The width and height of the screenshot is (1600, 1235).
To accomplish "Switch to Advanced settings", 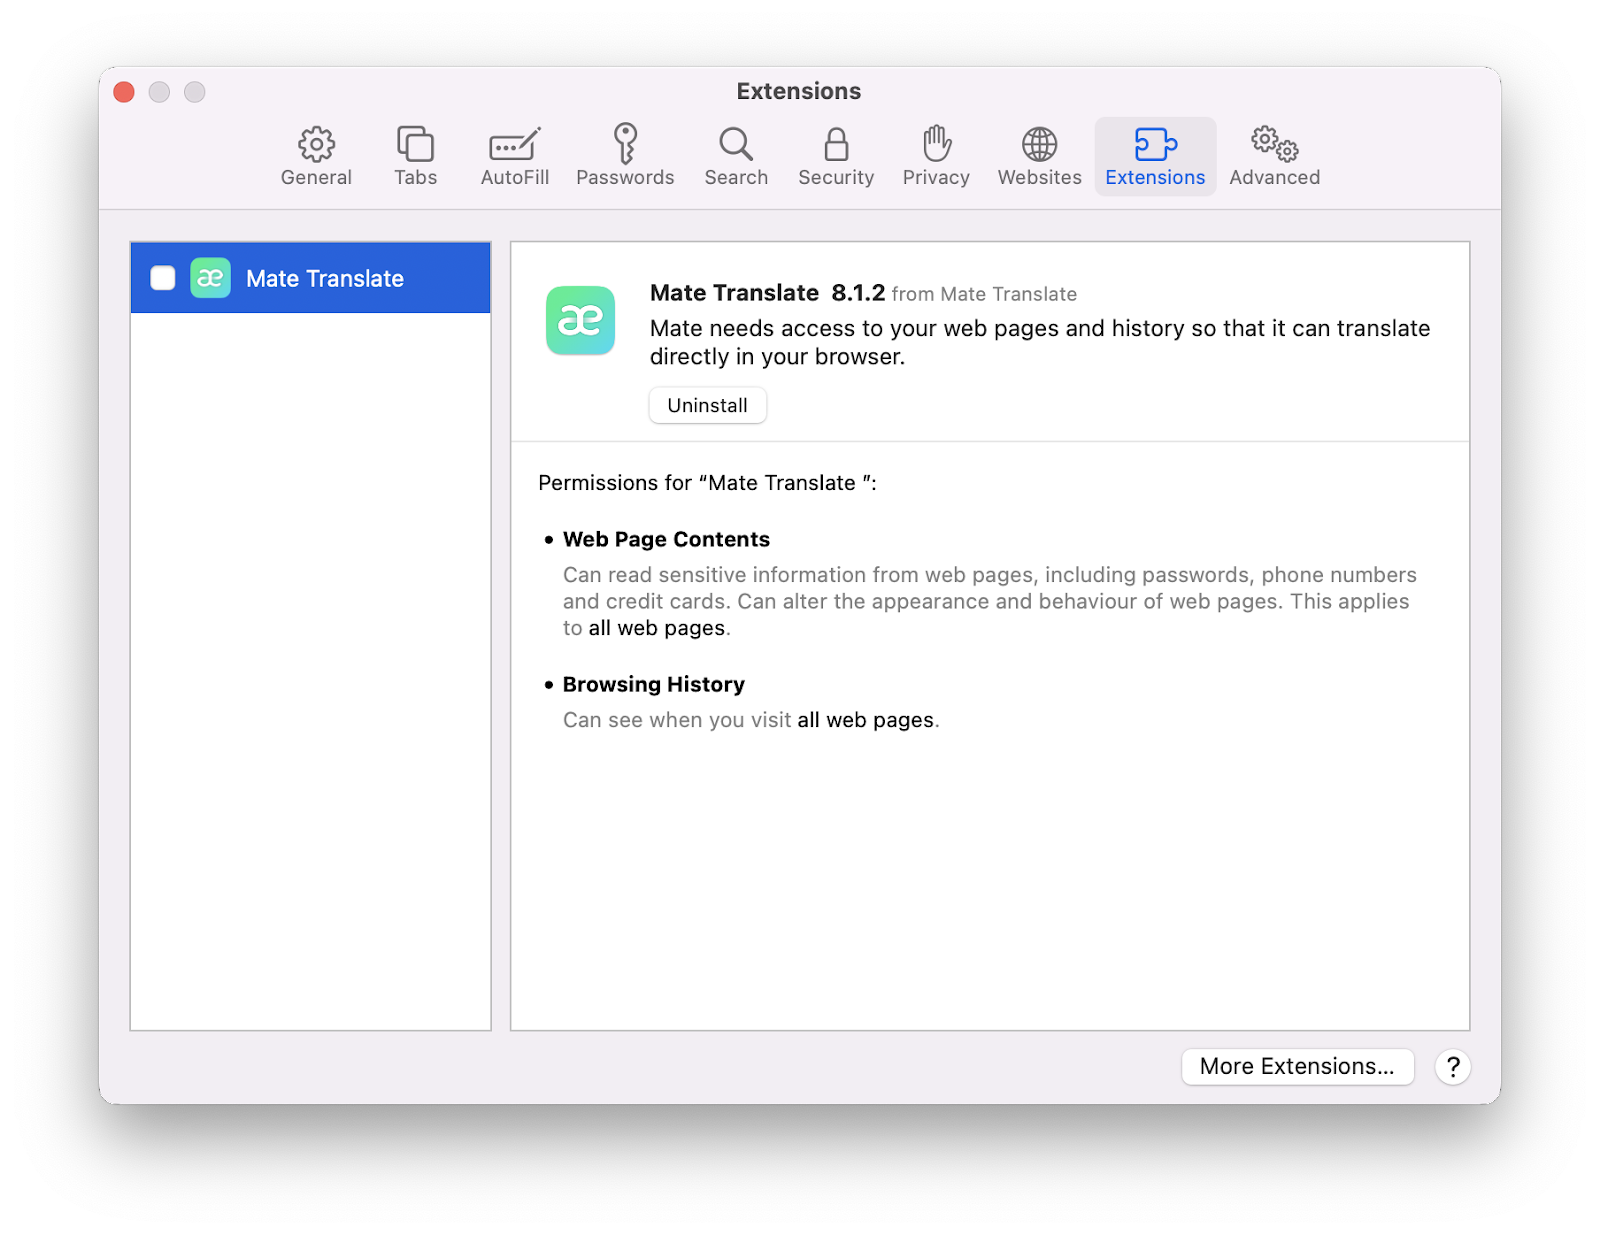I will click(x=1274, y=155).
